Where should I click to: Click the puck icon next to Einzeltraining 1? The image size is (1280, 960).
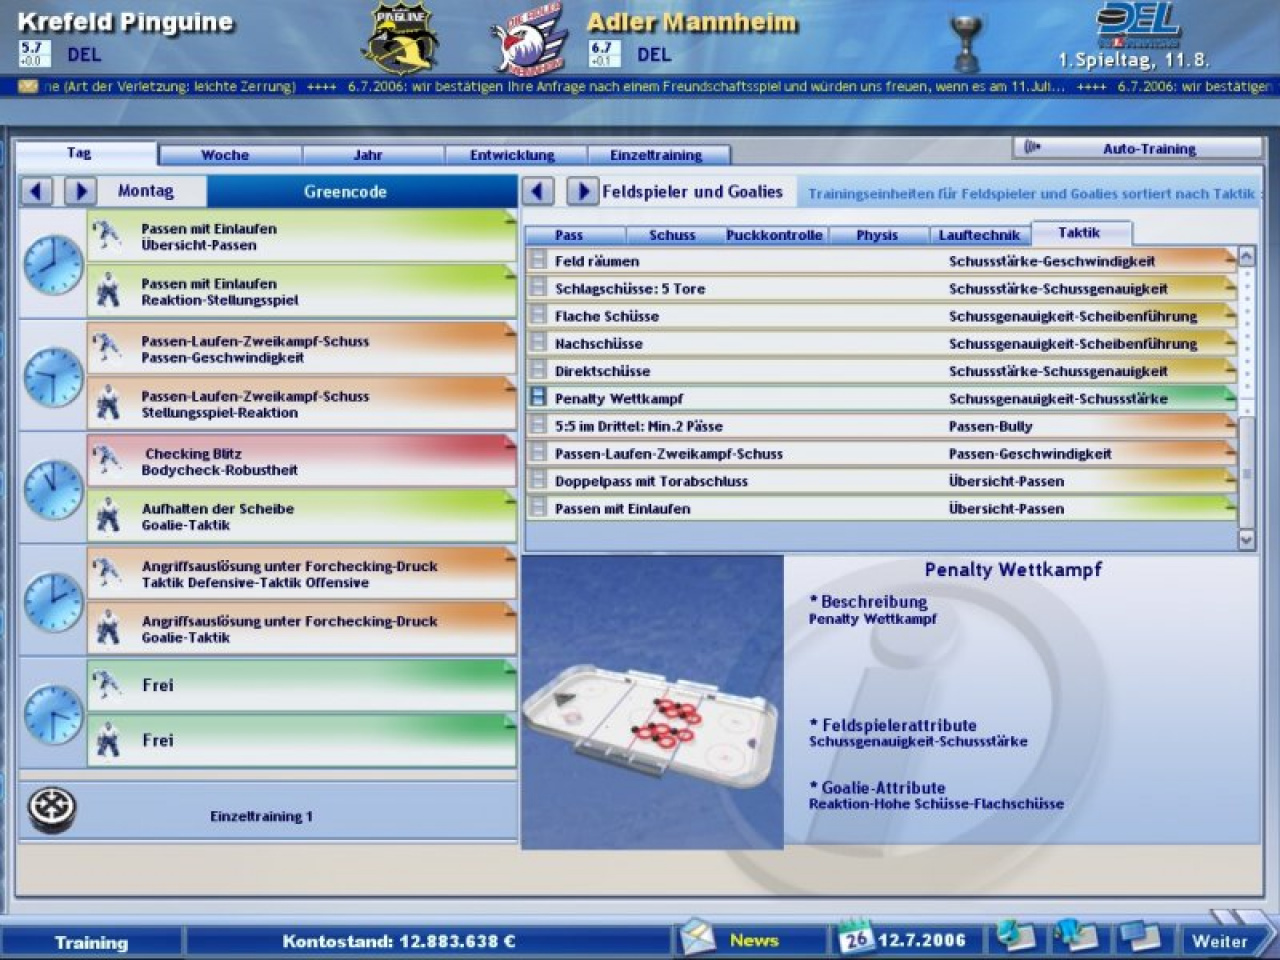coord(52,809)
